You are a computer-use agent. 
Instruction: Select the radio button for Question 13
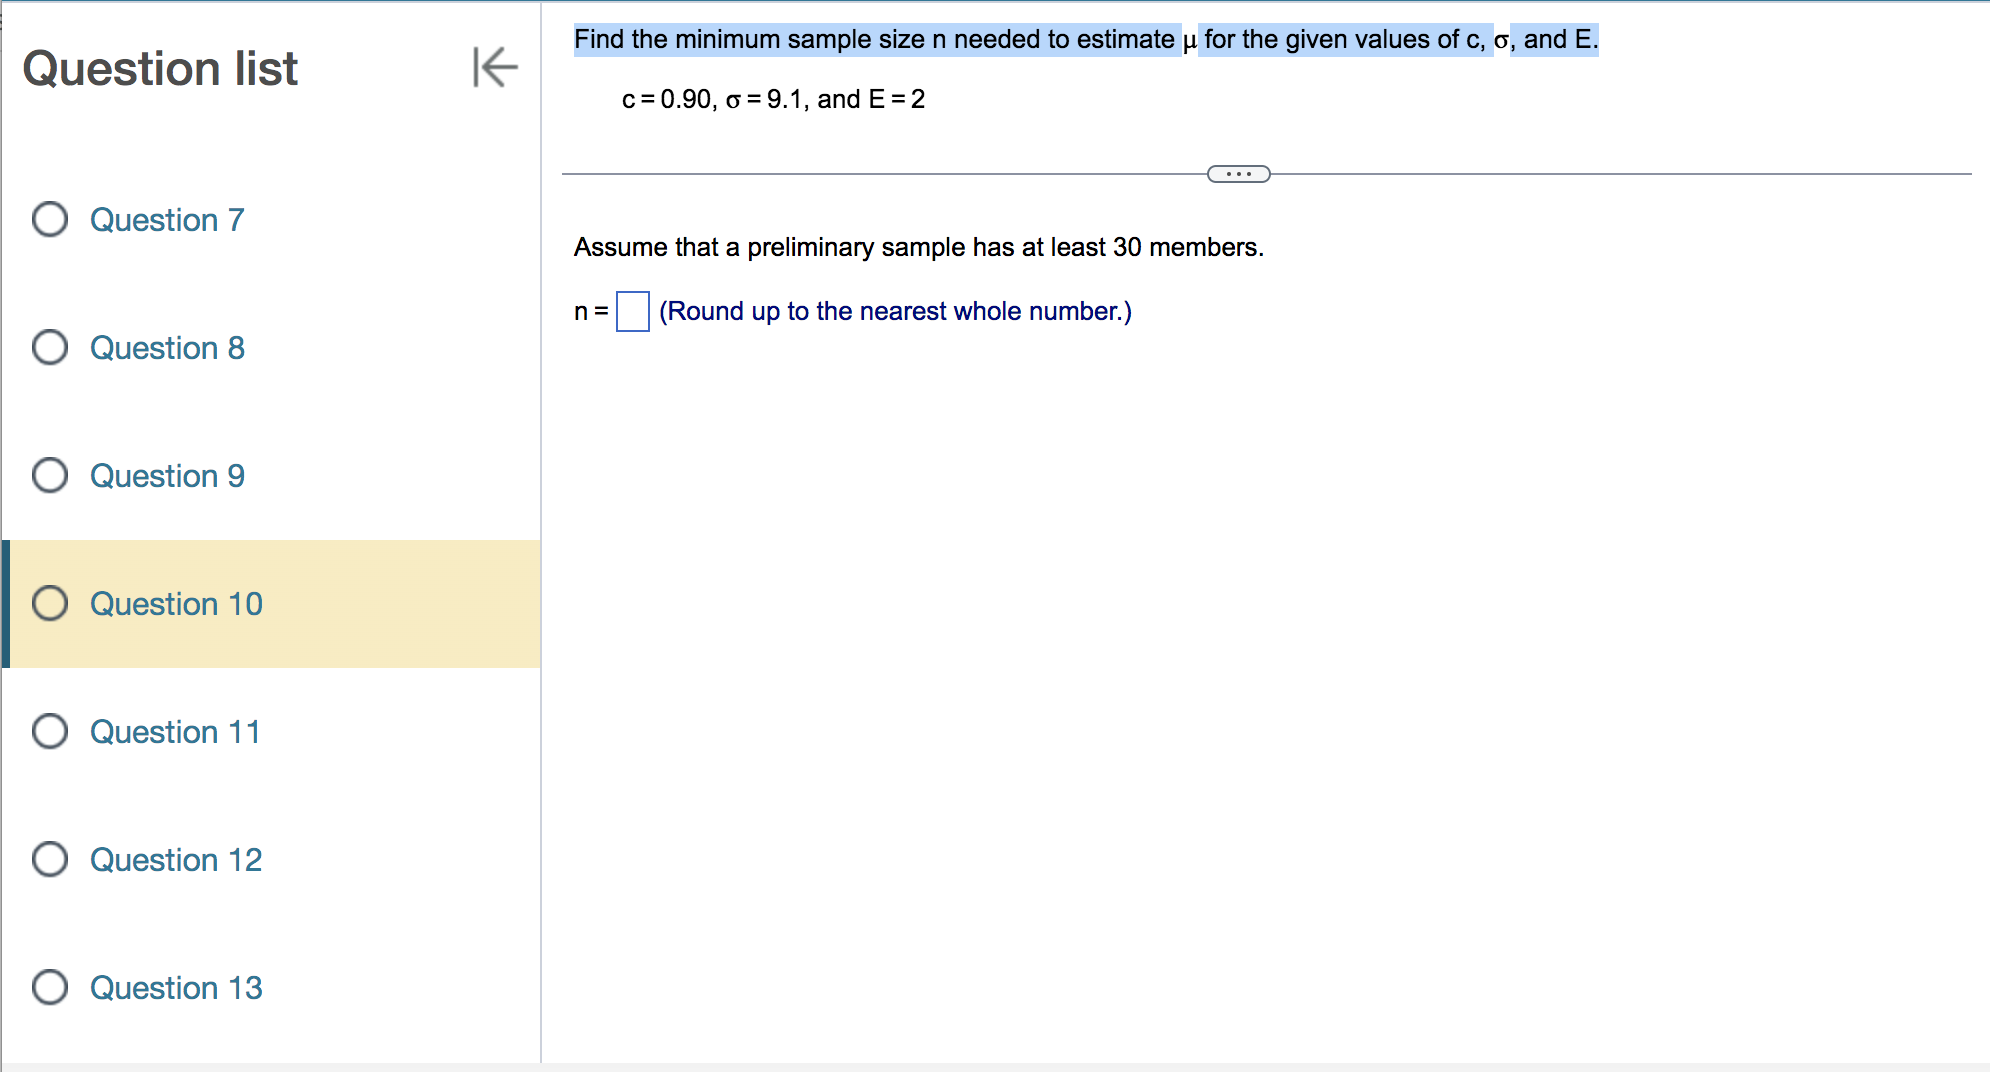pyautogui.click(x=49, y=988)
